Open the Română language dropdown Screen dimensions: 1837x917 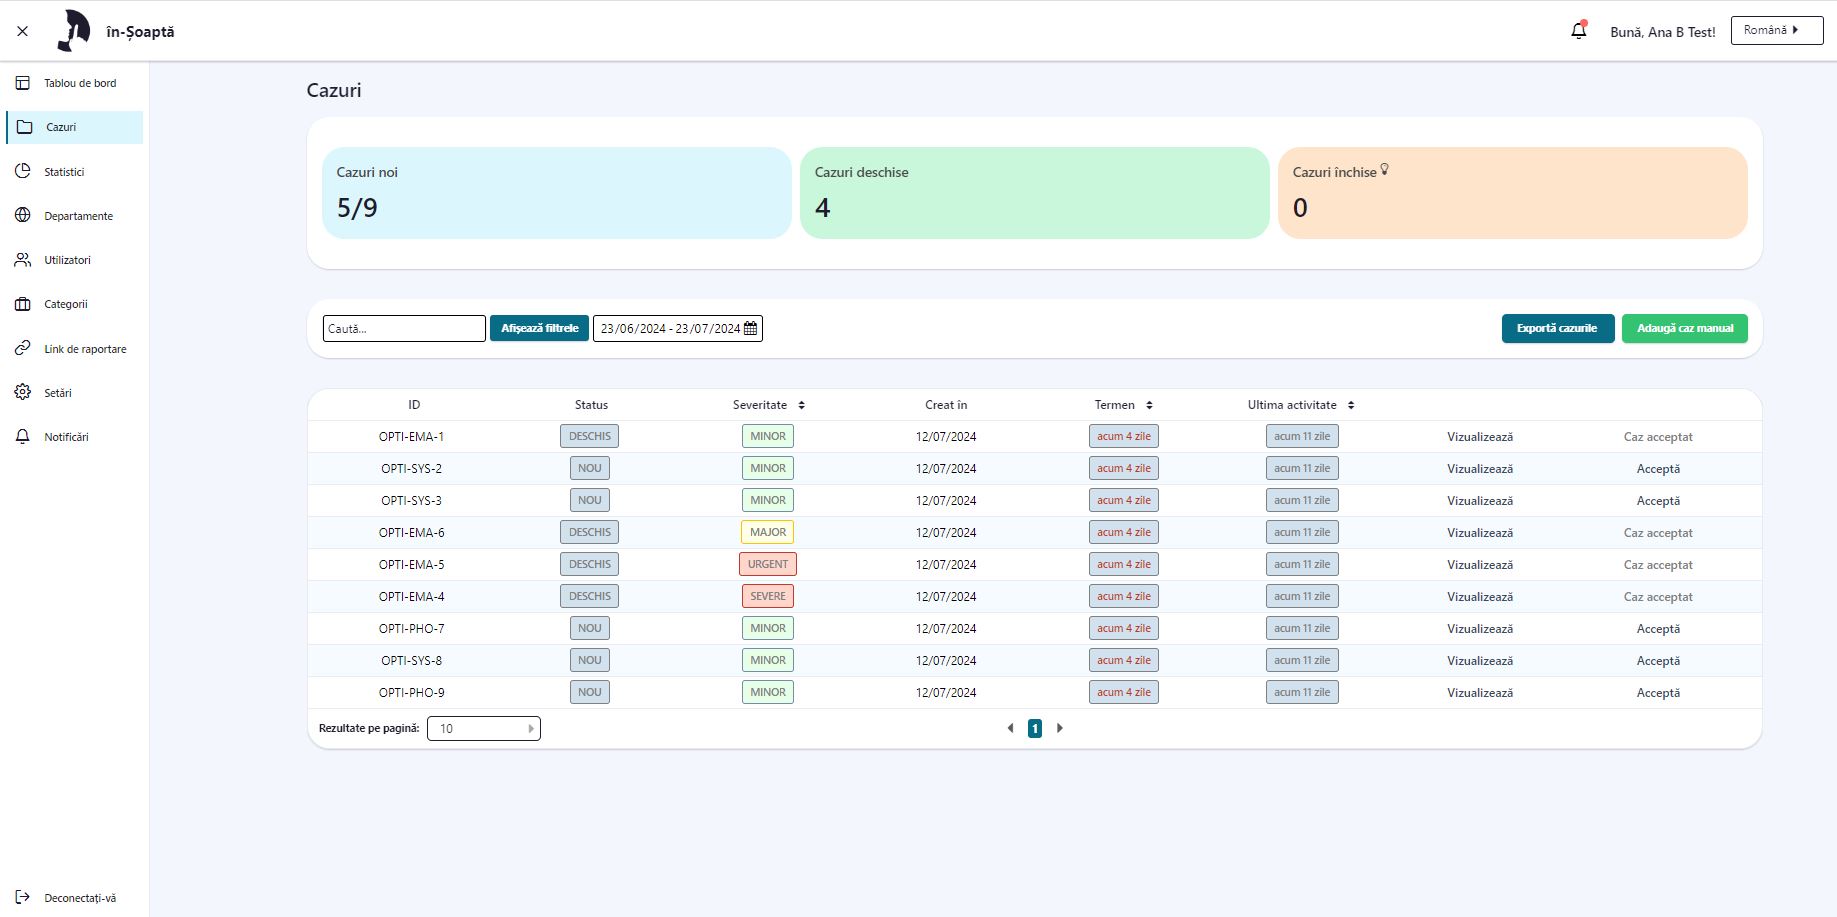tap(1776, 31)
